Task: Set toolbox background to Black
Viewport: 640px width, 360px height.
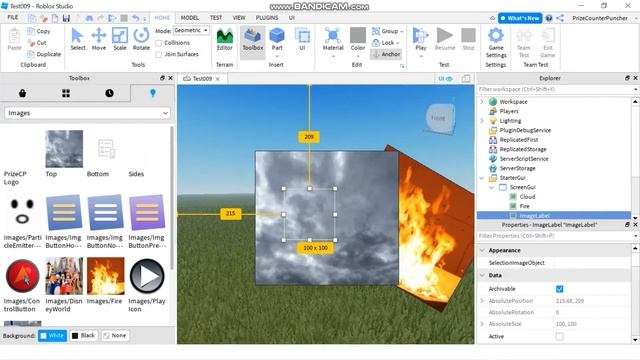Action: point(84,336)
